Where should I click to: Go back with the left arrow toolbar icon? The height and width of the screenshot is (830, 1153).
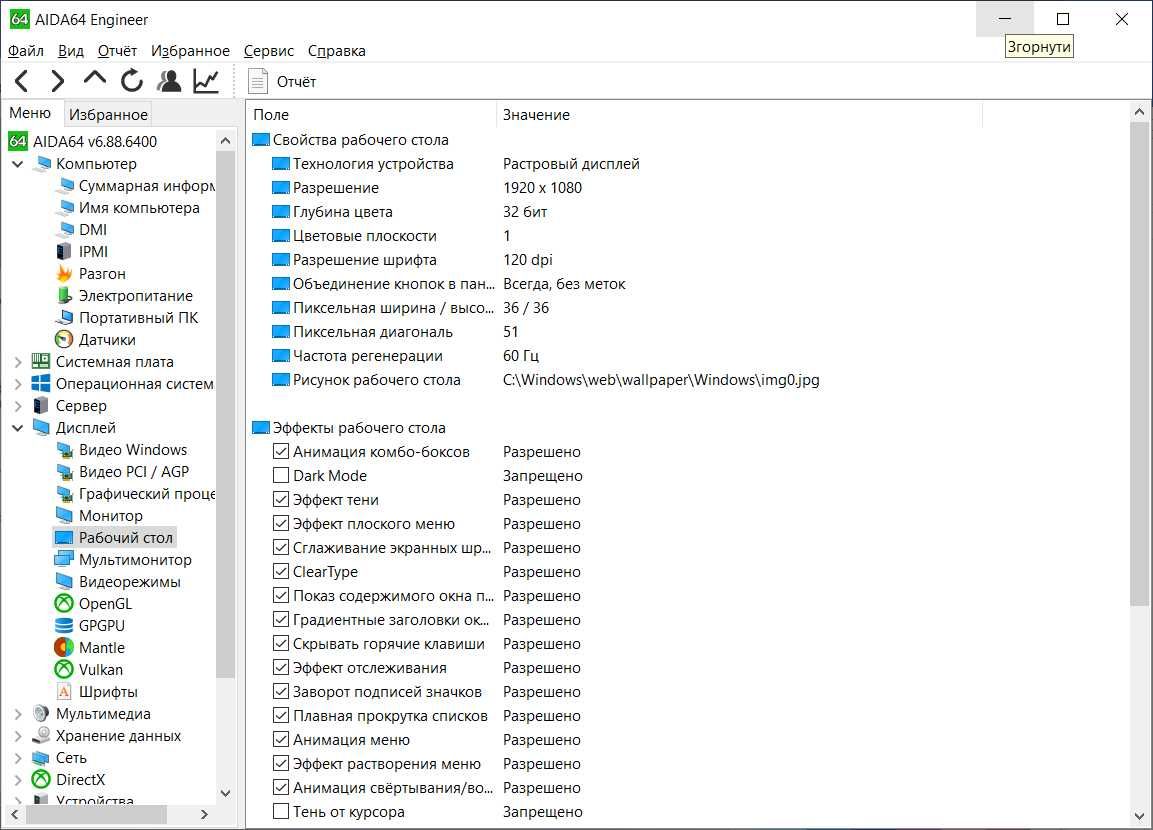click(x=21, y=81)
